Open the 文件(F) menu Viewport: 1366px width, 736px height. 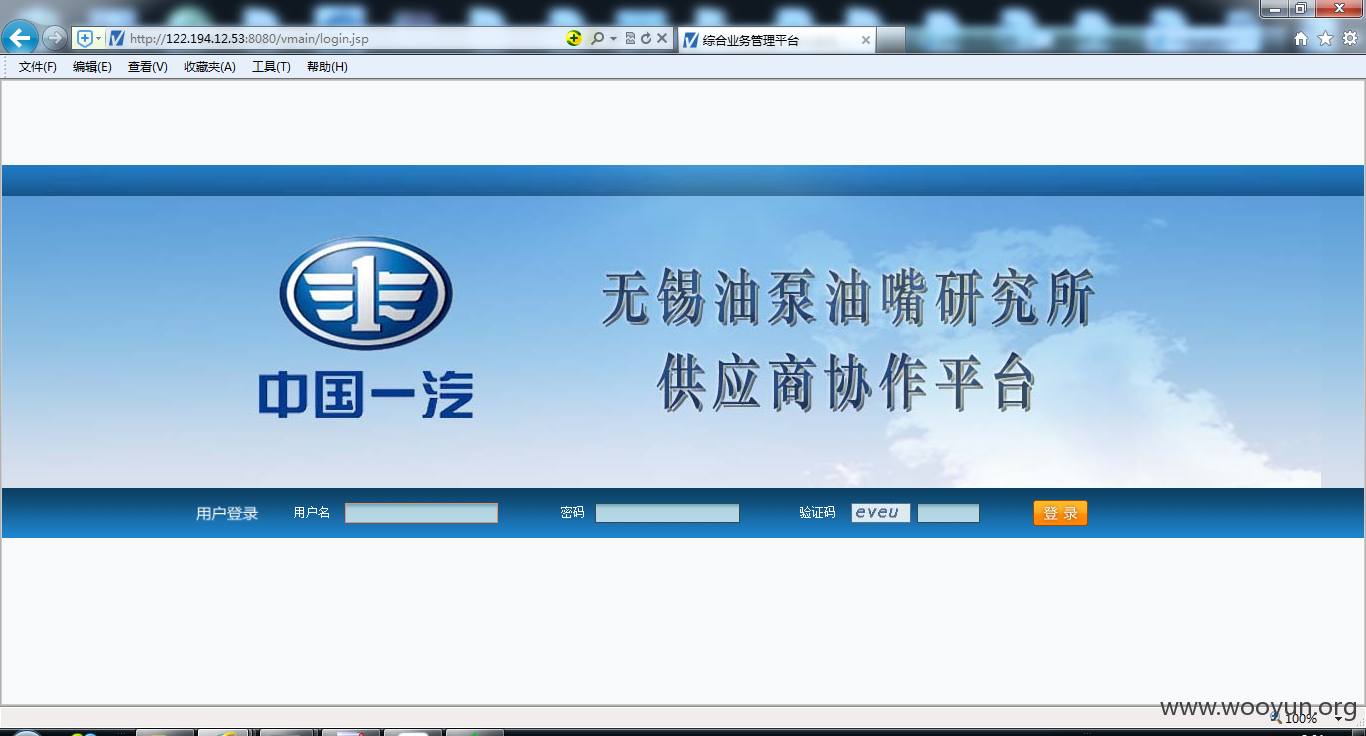38,67
